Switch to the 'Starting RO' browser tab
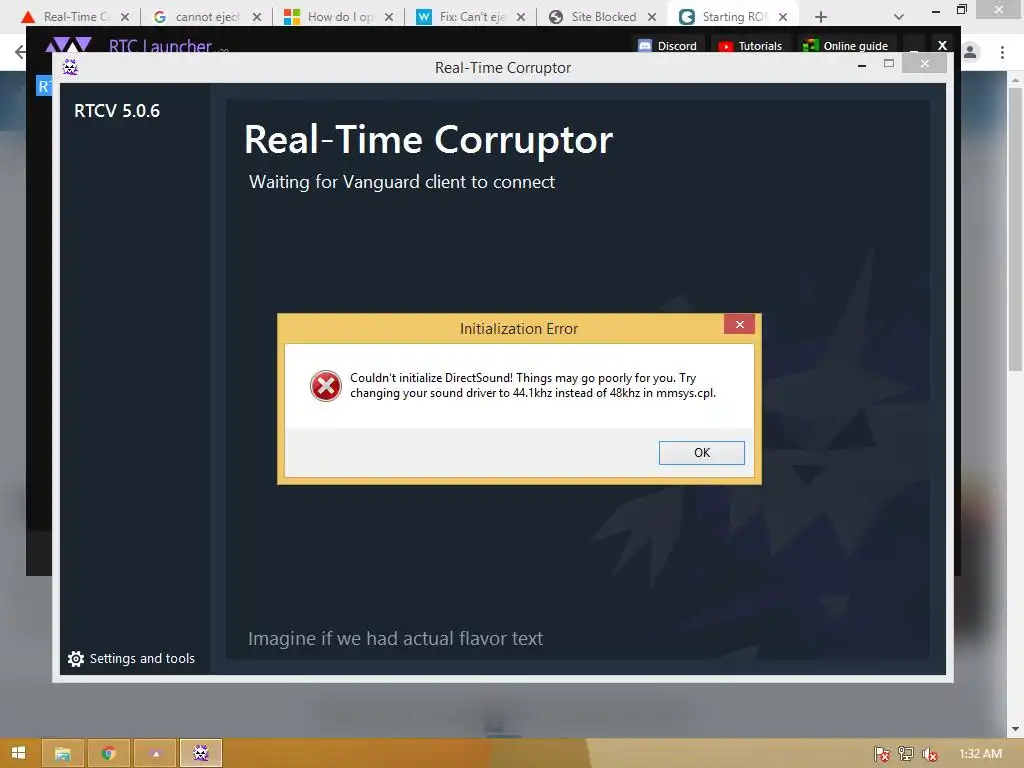The width and height of the screenshot is (1024, 768). point(733,17)
